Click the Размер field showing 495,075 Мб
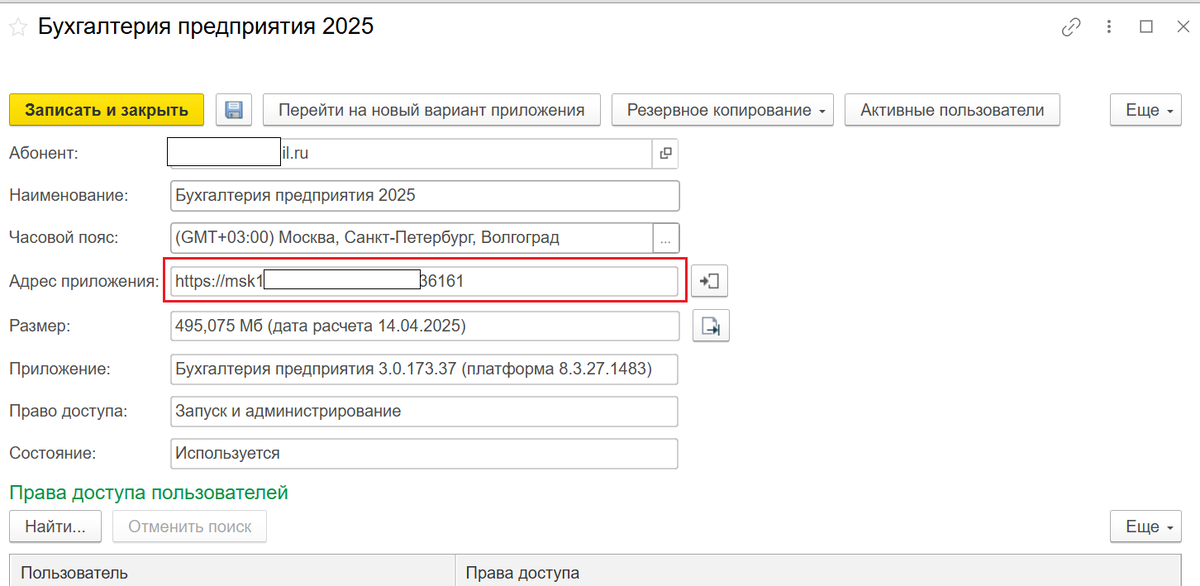The width and height of the screenshot is (1200, 586). click(424, 326)
